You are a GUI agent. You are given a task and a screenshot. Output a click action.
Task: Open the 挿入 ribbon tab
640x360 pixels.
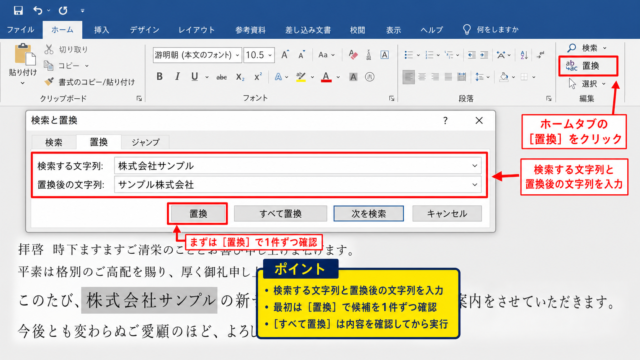click(x=101, y=30)
